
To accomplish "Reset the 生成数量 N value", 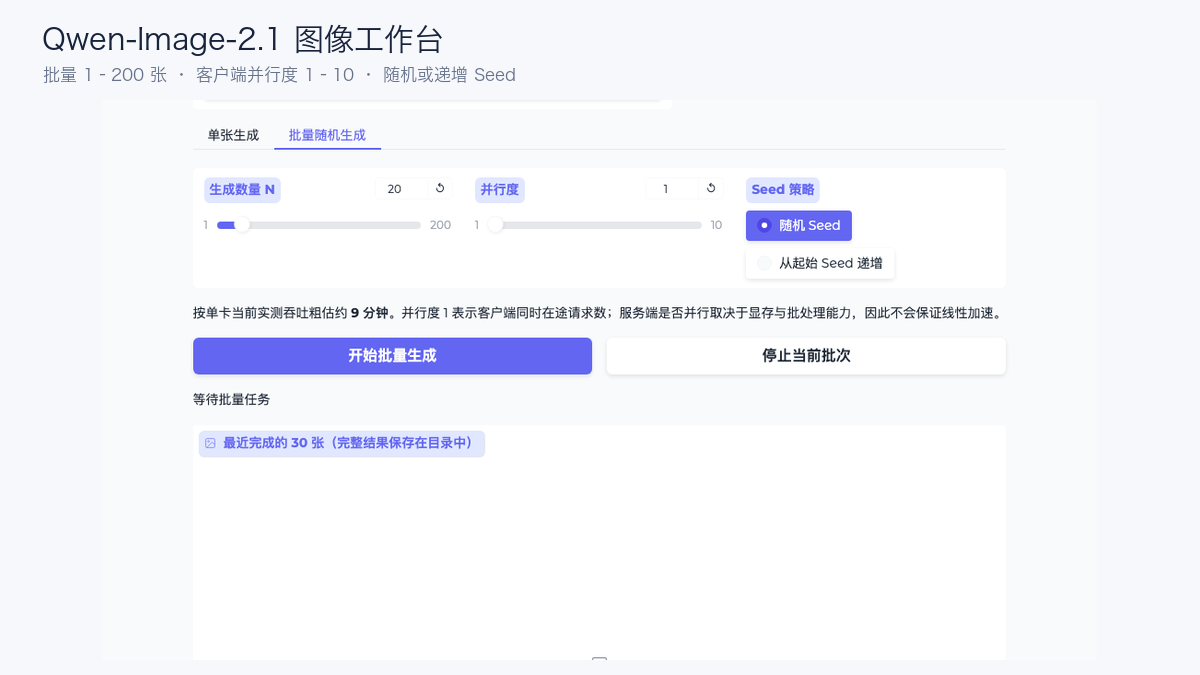I will [439, 188].
